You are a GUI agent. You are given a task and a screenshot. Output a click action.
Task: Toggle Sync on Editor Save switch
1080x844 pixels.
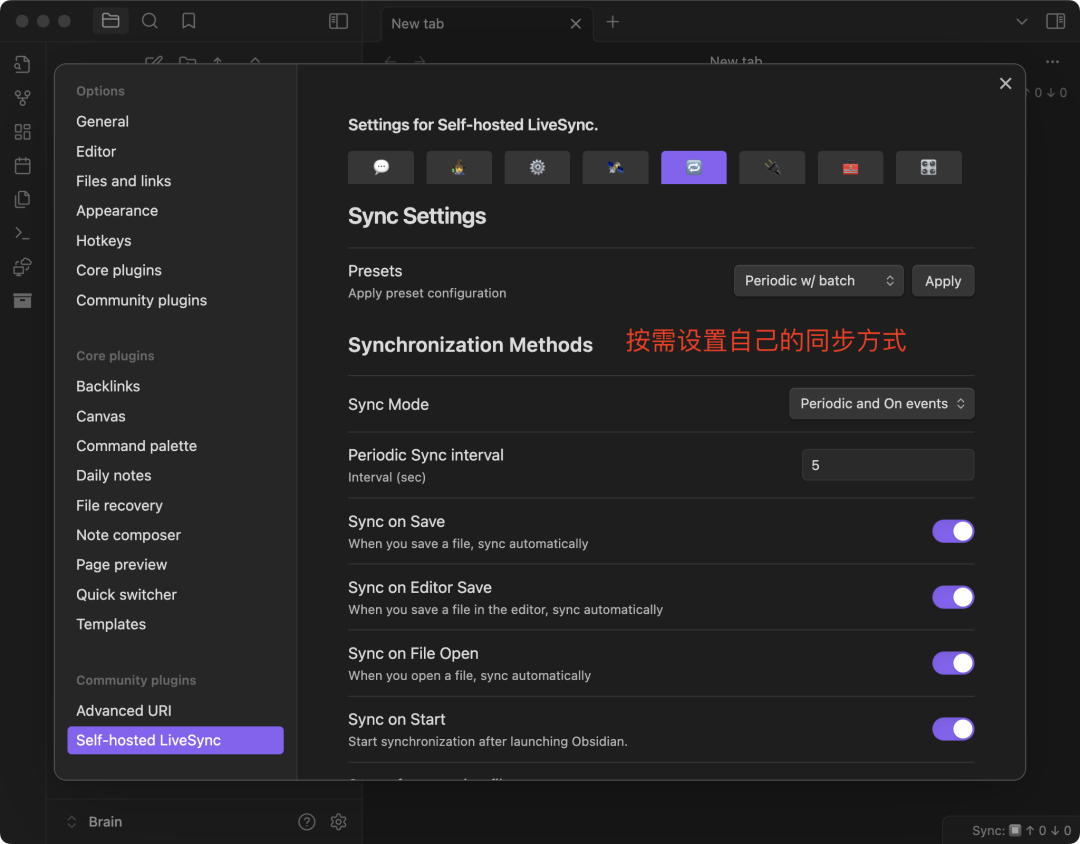pyautogui.click(x=953, y=597)
